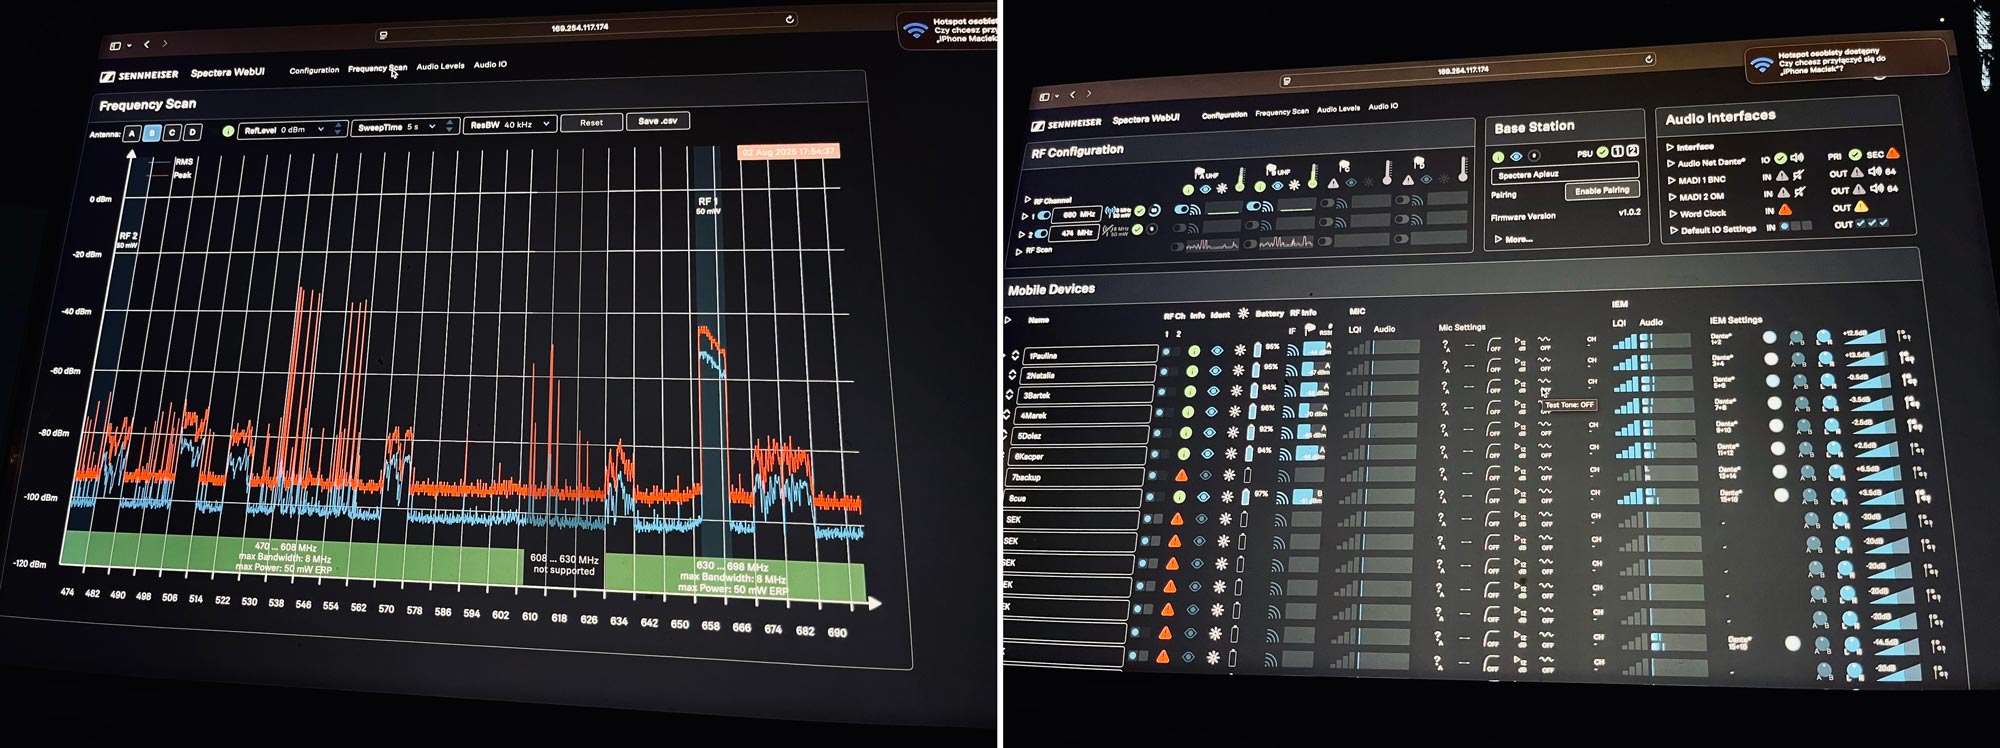
Task: Click the warning triangle icon for 7backup
Action: (x=1181, y=476)
